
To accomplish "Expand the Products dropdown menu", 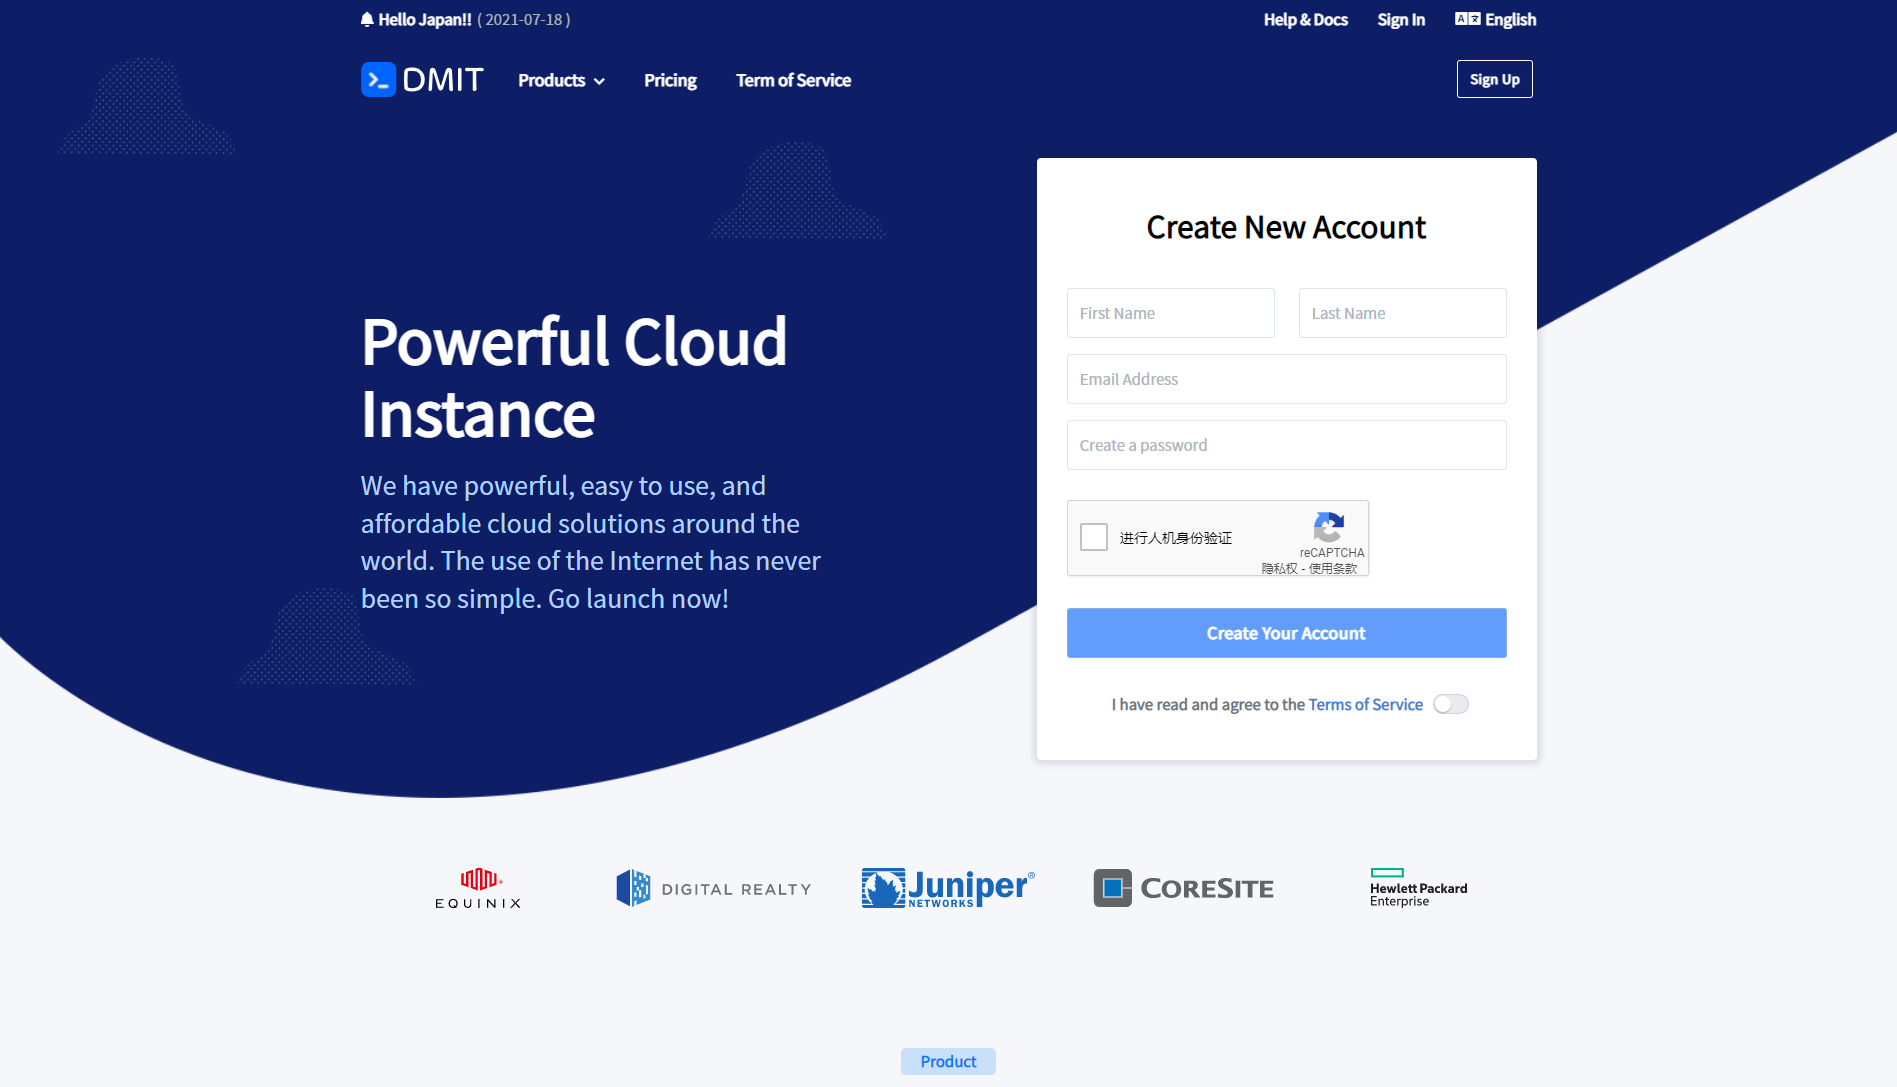I will point(561,80).
